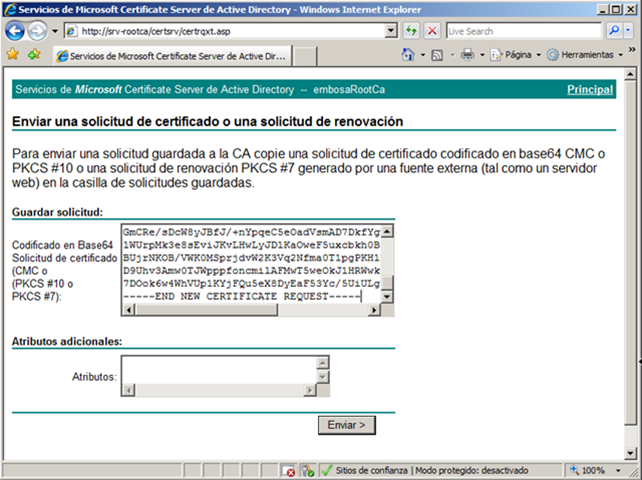Open Favorites Center star icon
Viewport: 642px width, 480px height.
(x=13, y=54)
